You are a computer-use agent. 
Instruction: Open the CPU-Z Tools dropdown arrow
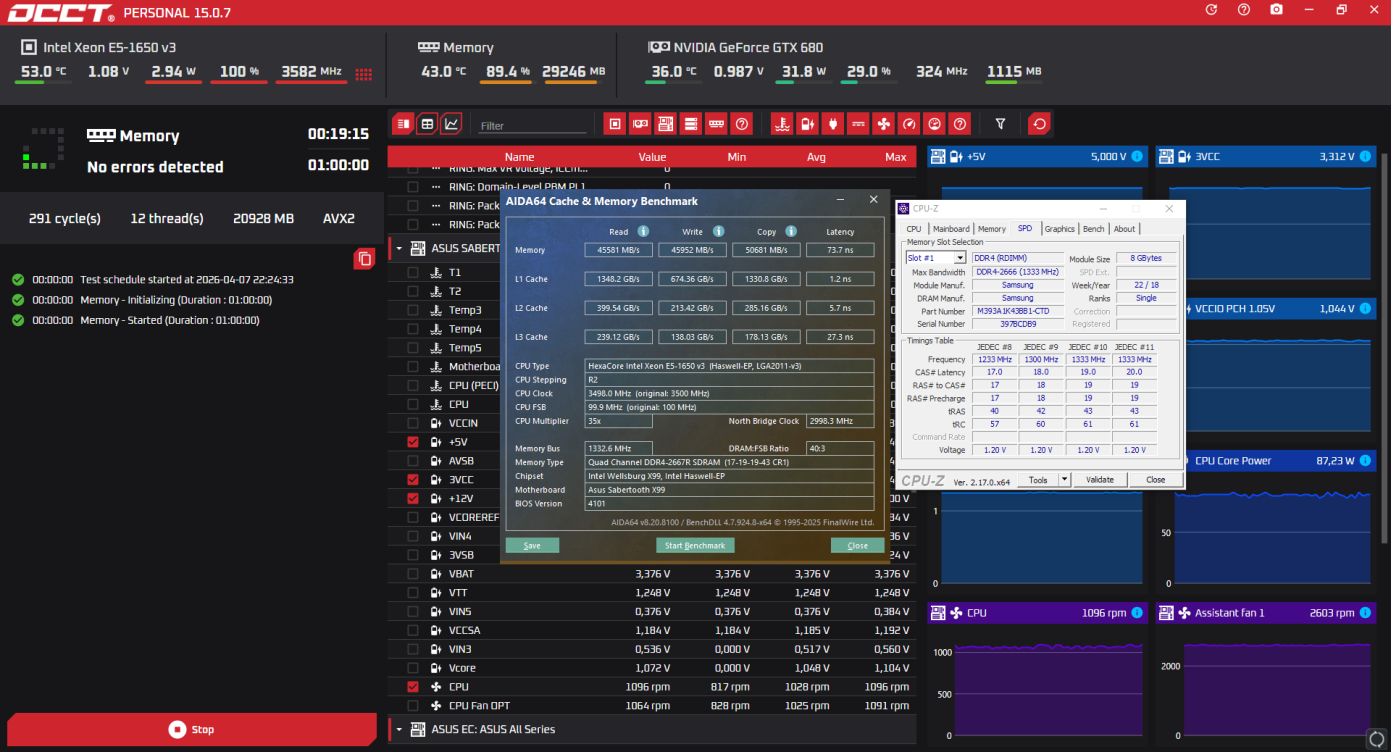1064,480
